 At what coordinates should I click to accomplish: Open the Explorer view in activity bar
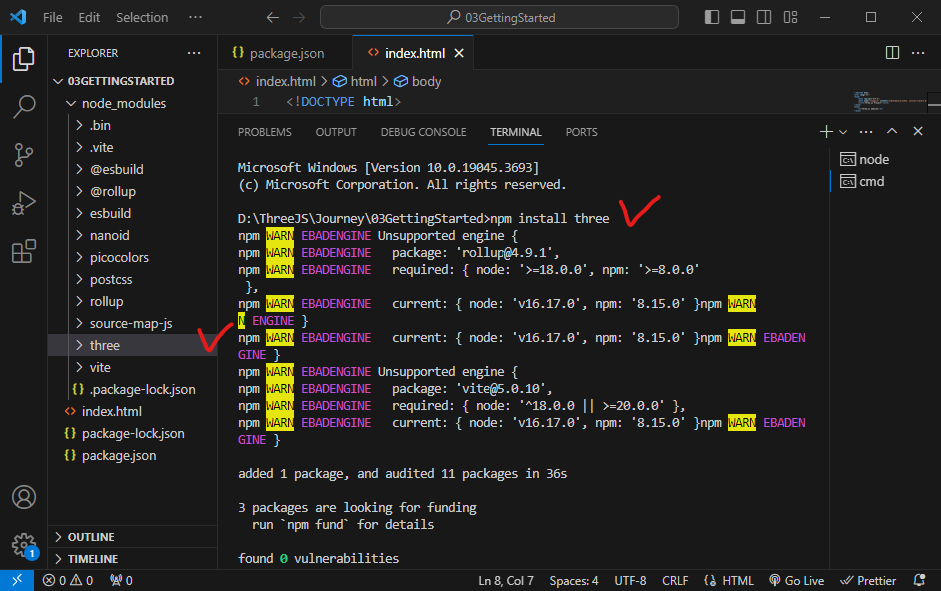coord(23,58)
